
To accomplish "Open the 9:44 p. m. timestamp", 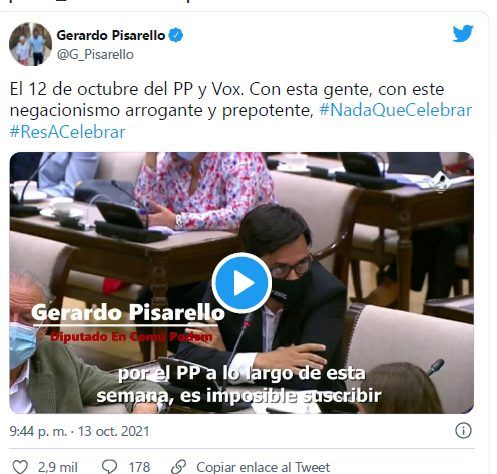I will pos(38,431).
